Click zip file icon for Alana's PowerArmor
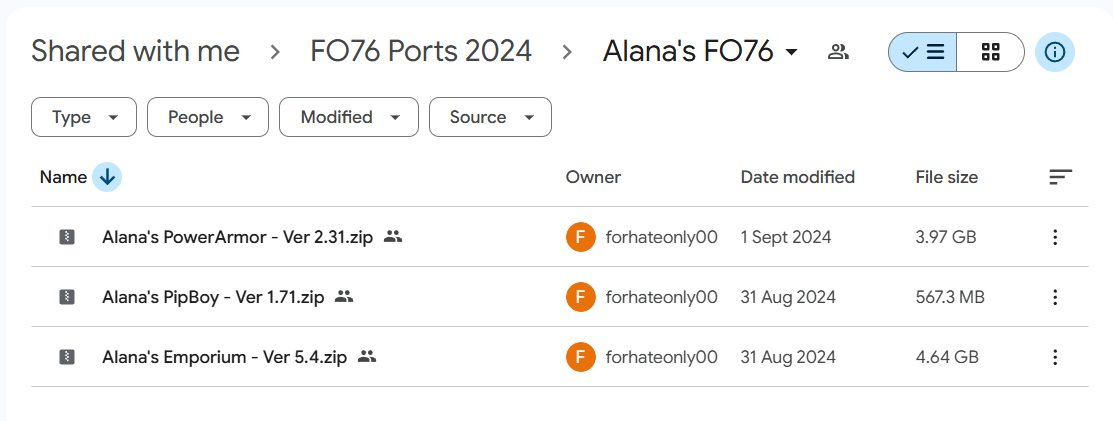The image size is (1113, 421). click(66, 237)
